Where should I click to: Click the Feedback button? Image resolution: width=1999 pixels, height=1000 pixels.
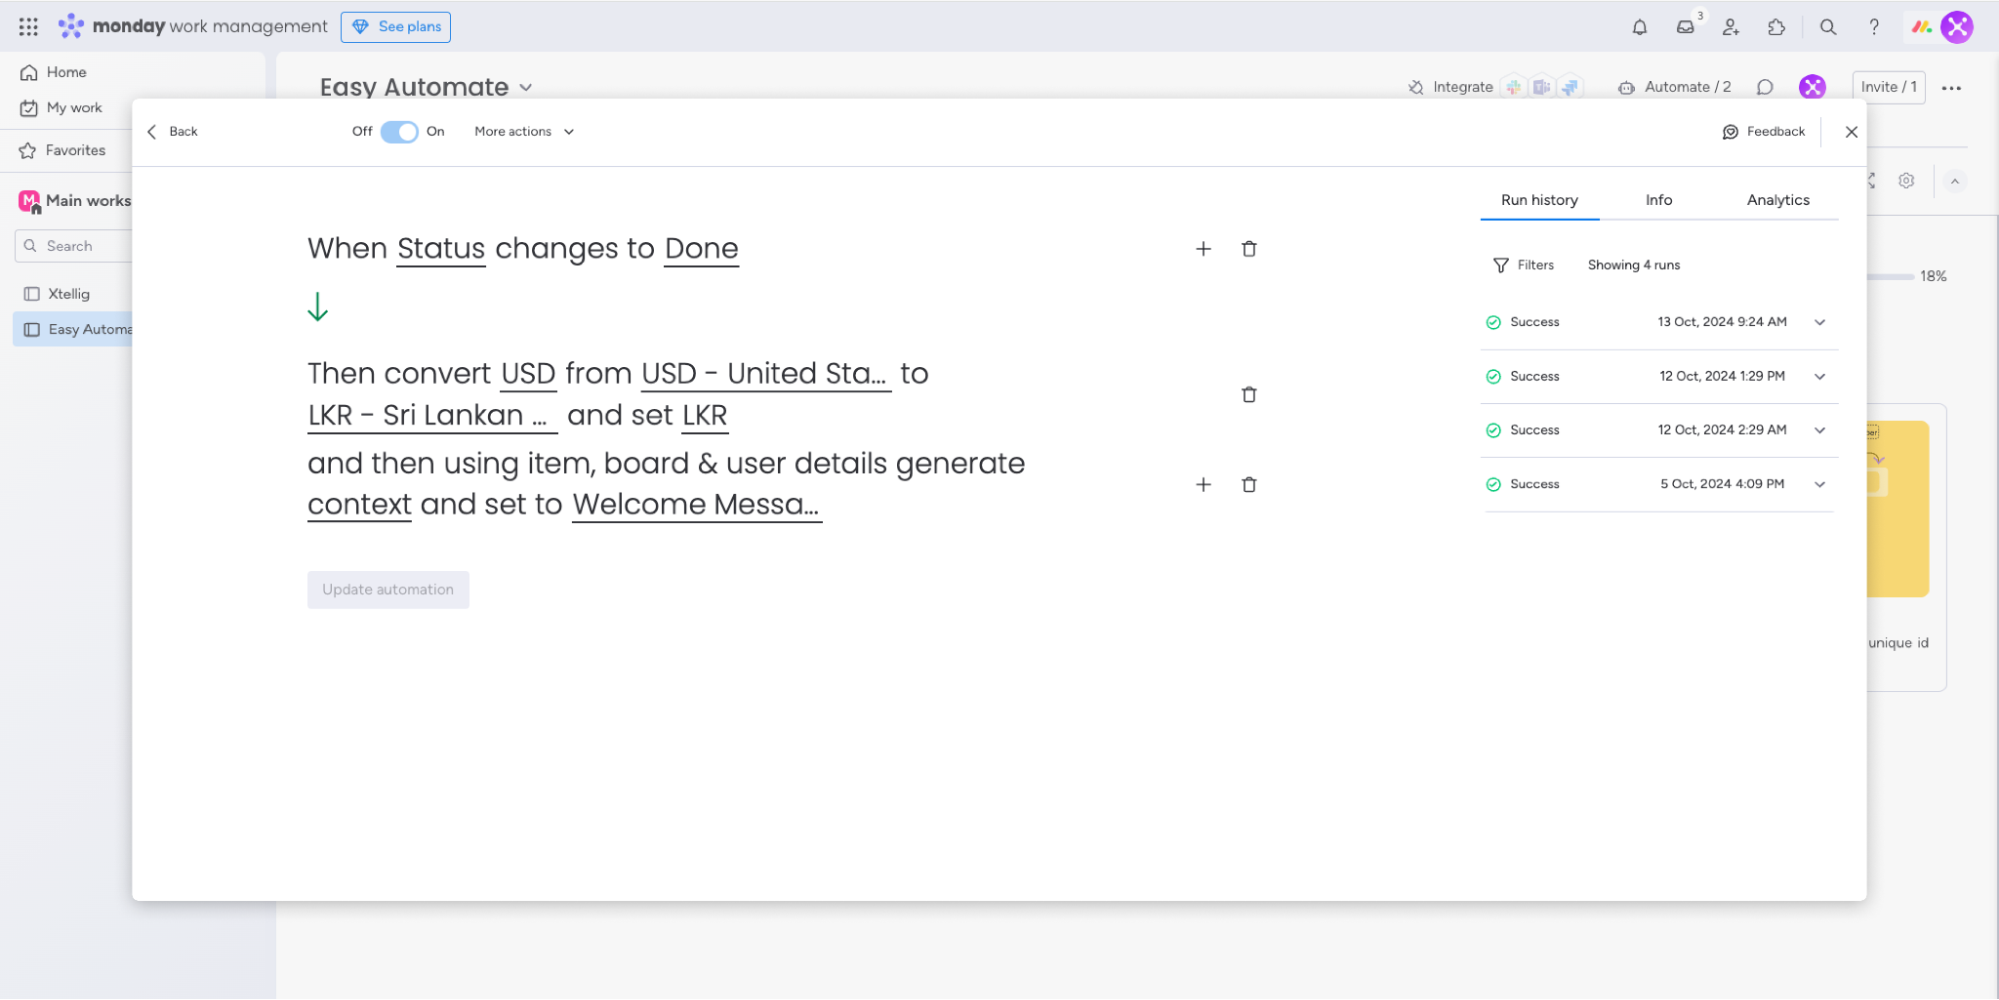1763,132
